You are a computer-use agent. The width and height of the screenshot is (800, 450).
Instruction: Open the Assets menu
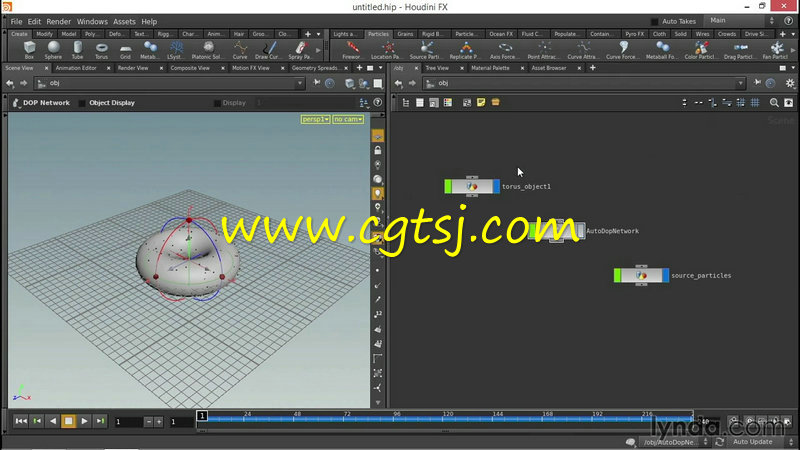(x=124, y=21)
